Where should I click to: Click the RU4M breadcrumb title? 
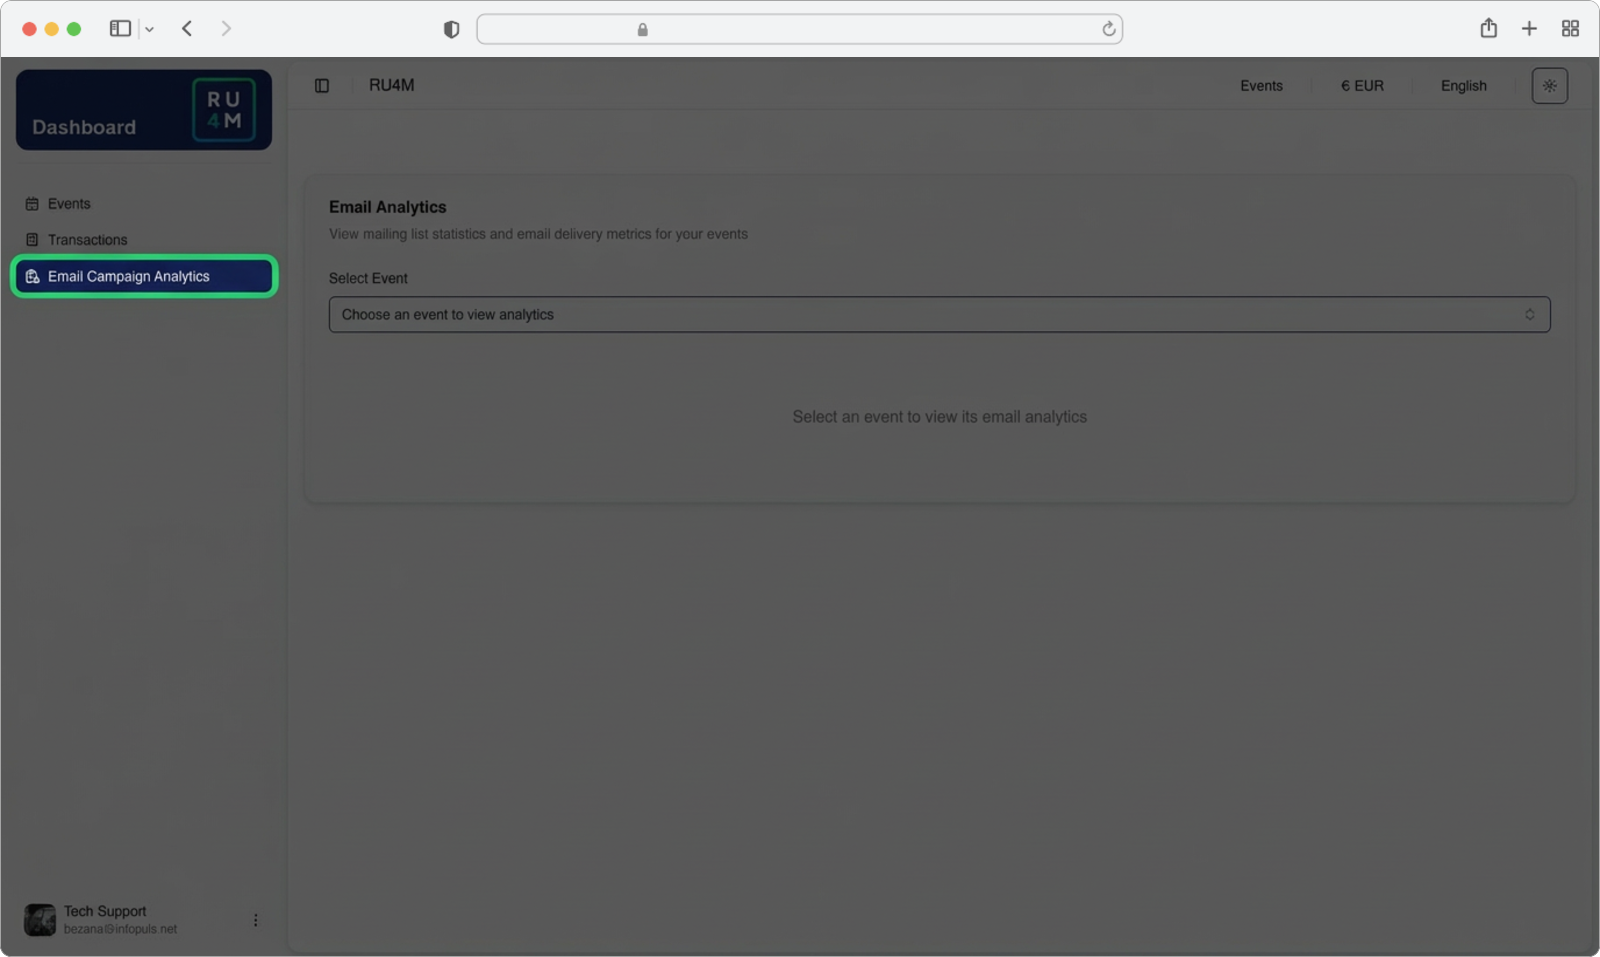[391, 86]
